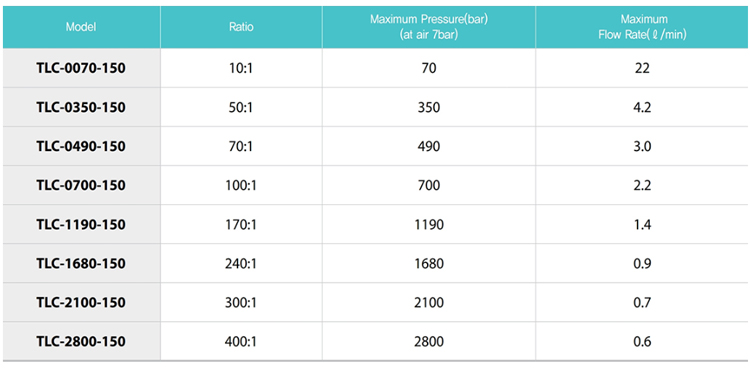Choose model TLC-2100-150
This screenshot has height=370, width=750.
tap(81, 303)
